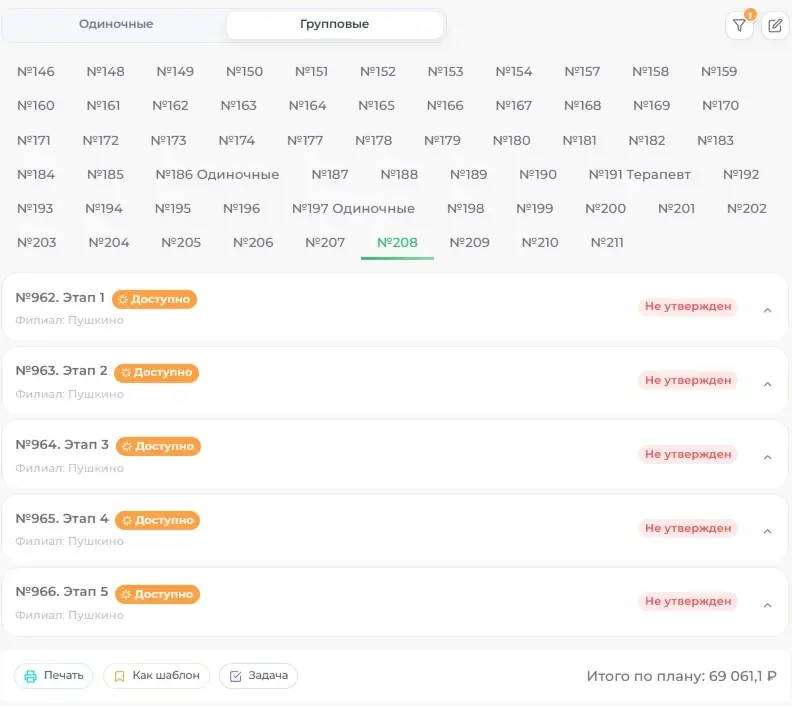Image resolution: width=792 pixels, height=706 pixels.
Task: Open plan tab №191 Терапевт
Action: pyautogui.click(x=639, y=174)
